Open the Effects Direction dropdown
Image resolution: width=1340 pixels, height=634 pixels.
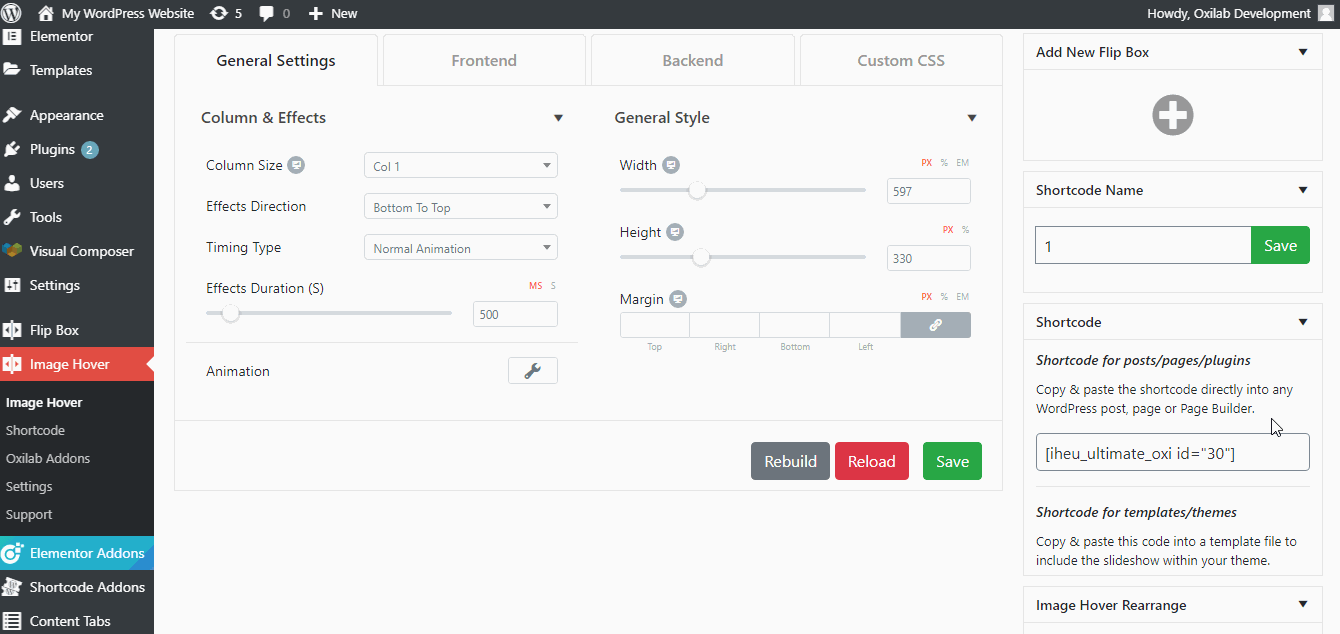461,207
